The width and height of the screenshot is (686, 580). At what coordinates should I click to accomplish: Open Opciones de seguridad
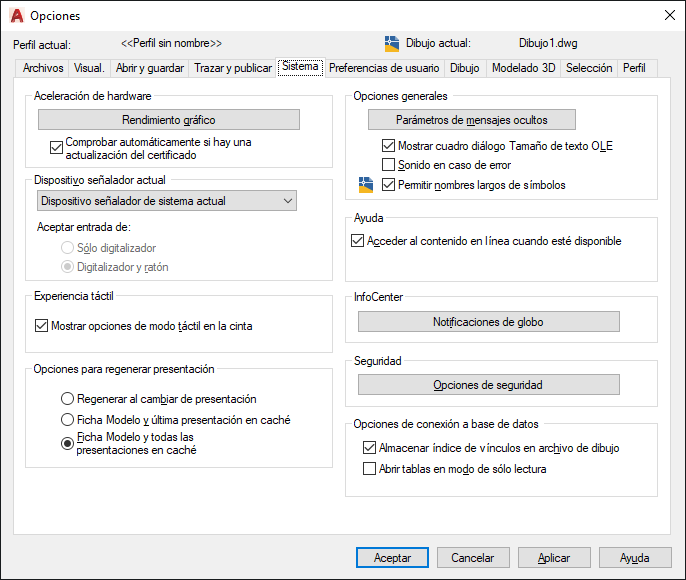click(489, 385)
